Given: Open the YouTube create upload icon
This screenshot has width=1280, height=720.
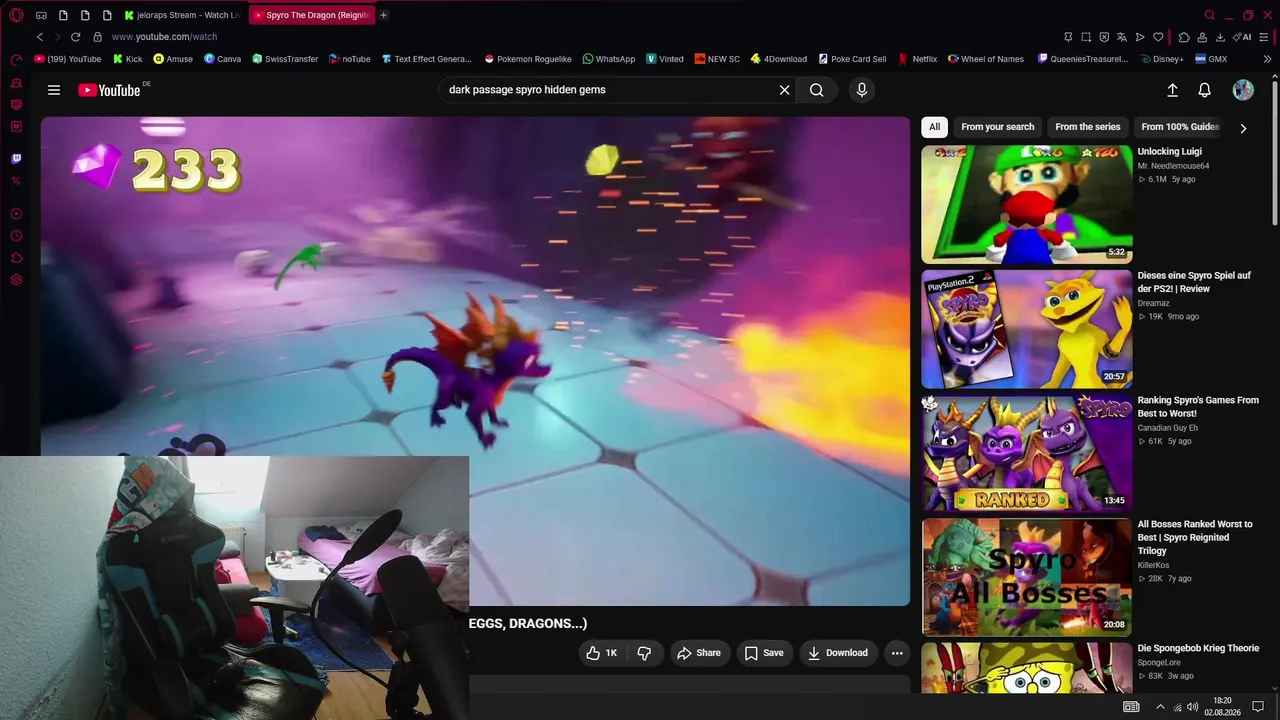Looking at the screenshot, I should 1173,90.
